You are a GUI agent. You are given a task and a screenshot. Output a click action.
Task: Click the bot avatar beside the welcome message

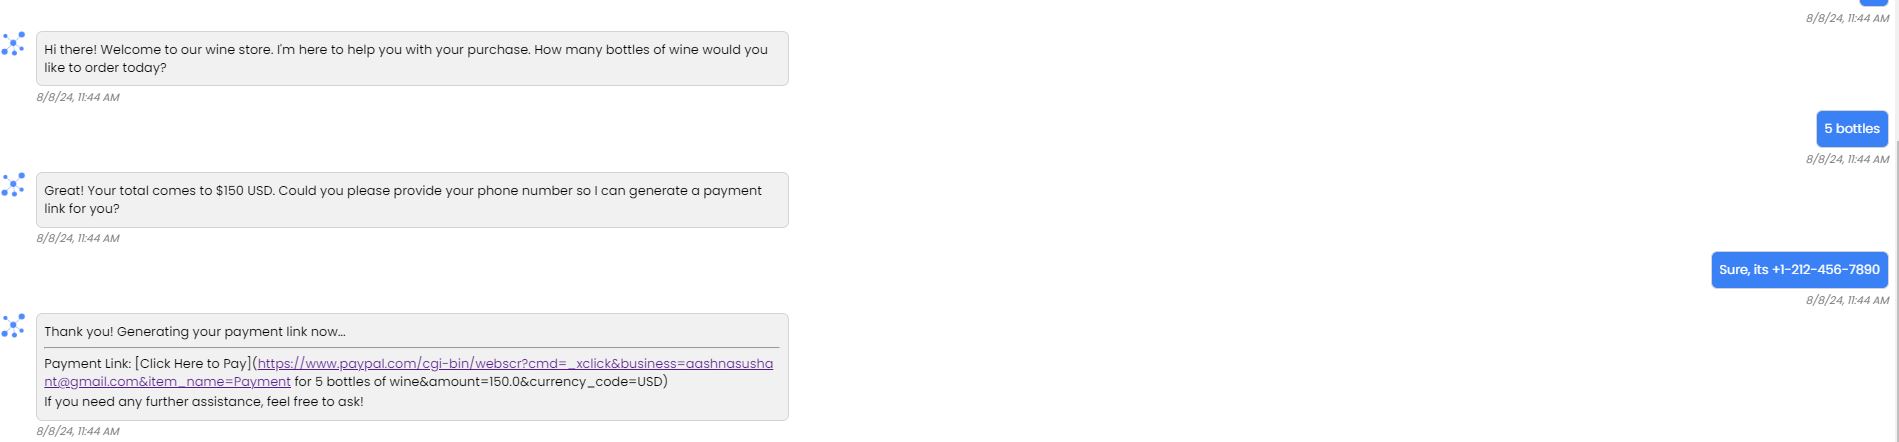[13, 44]
